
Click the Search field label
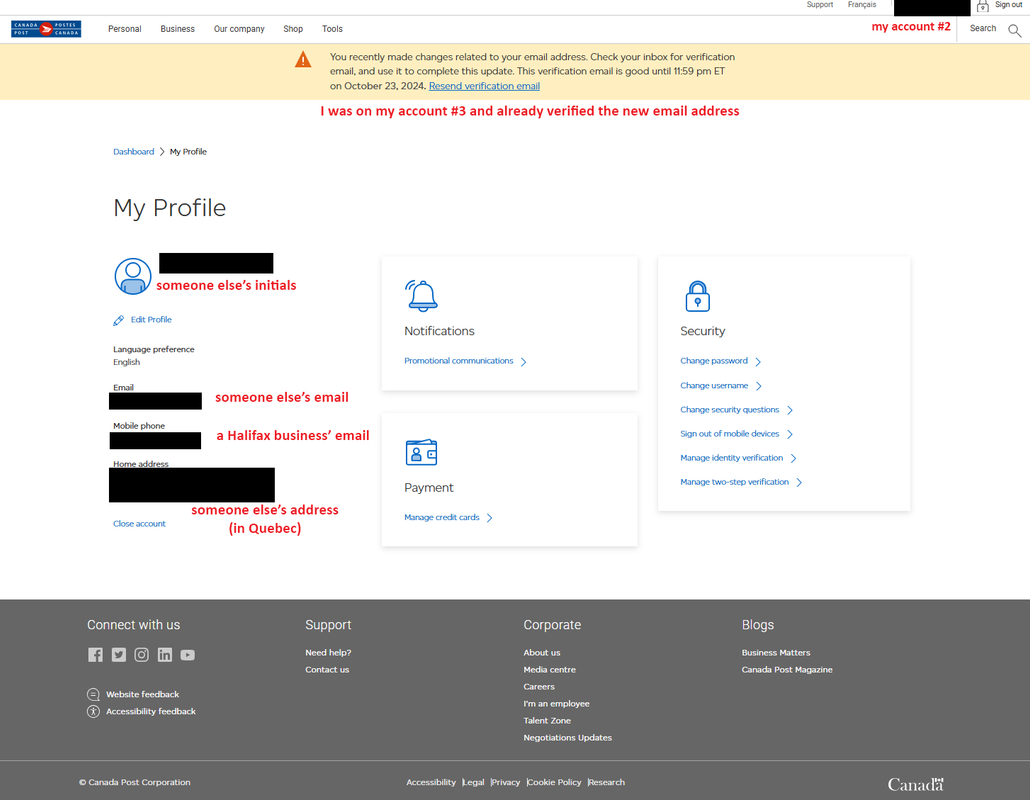983,28
